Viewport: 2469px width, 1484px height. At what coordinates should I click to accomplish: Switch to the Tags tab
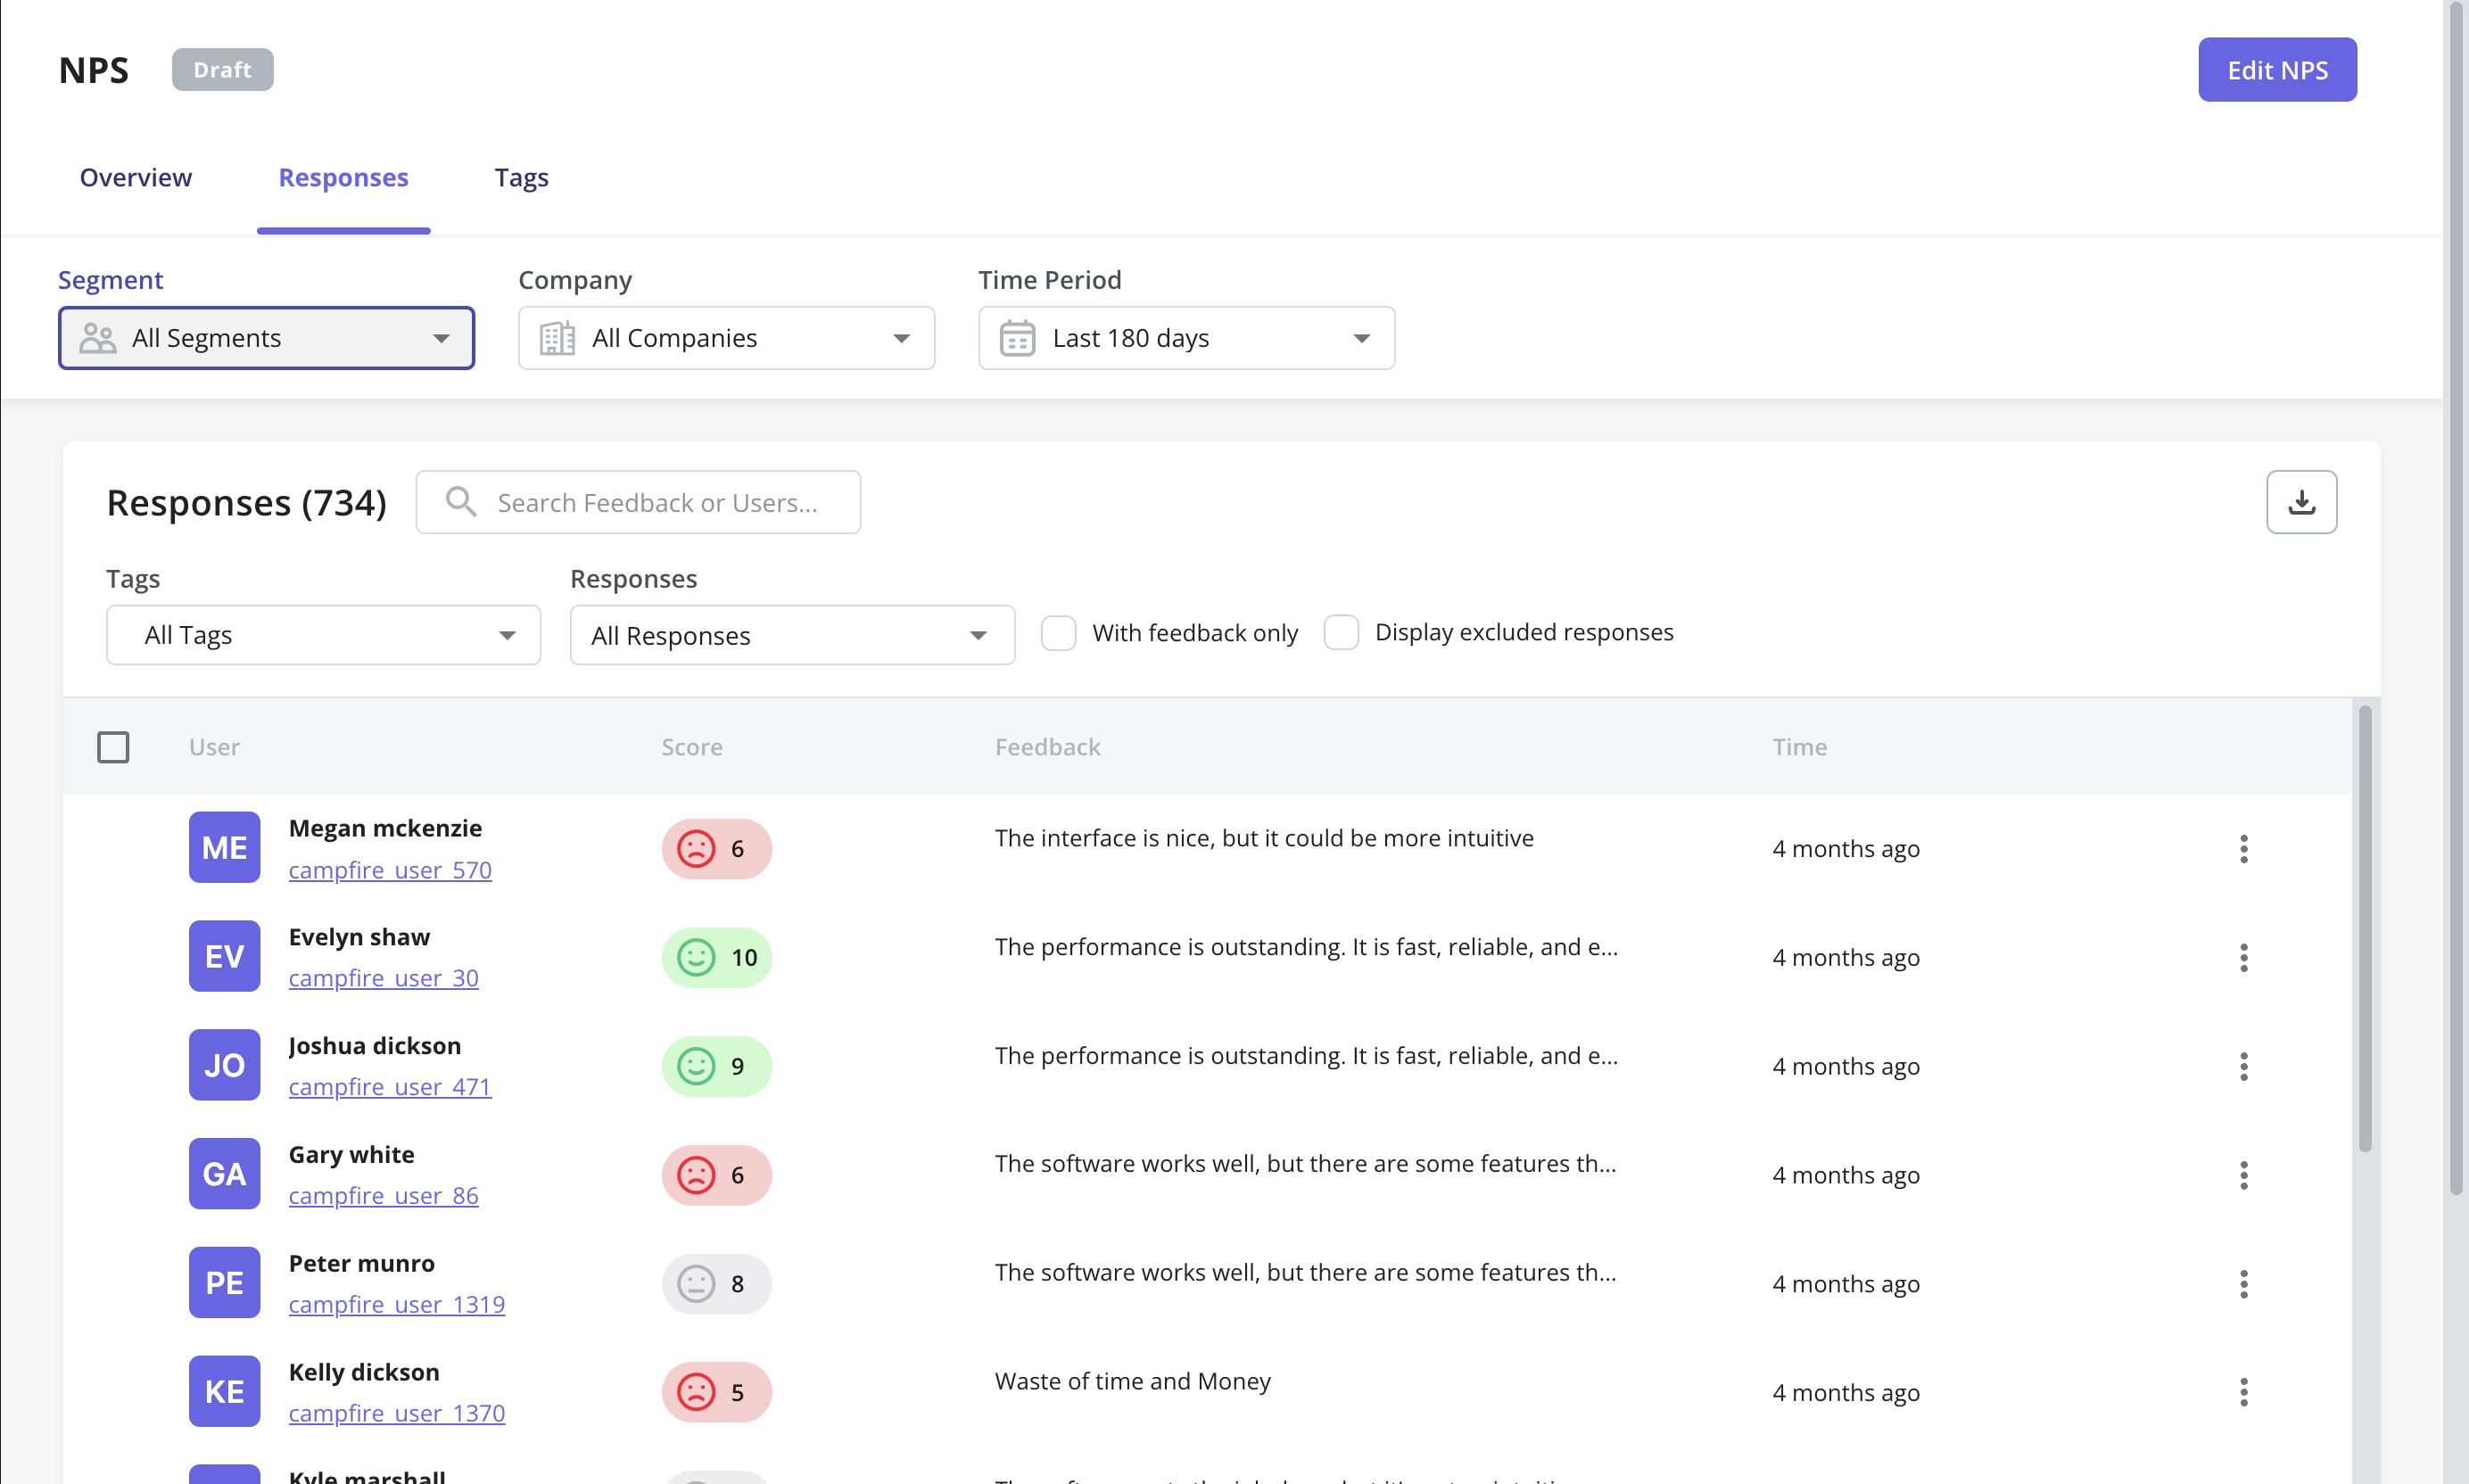pyautogui.click(x=521, y=177)
